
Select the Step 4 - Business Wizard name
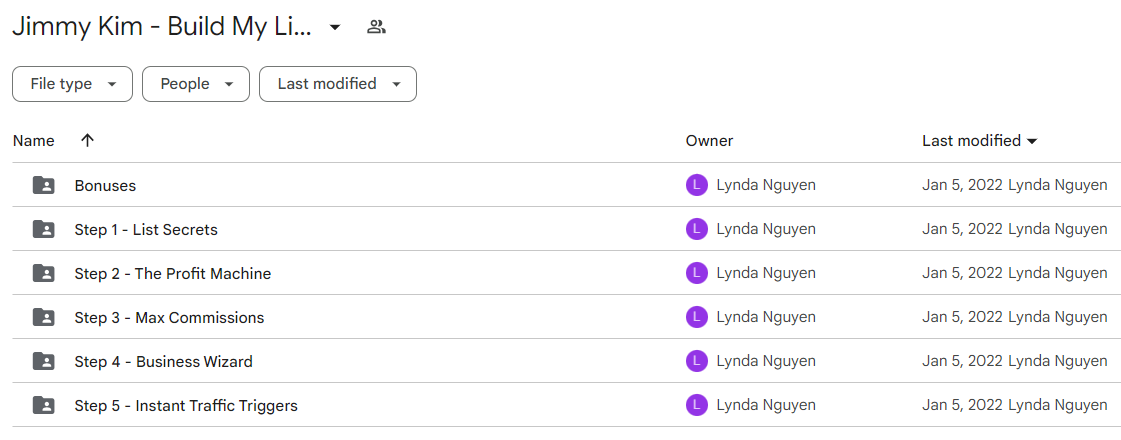[163, 362]
